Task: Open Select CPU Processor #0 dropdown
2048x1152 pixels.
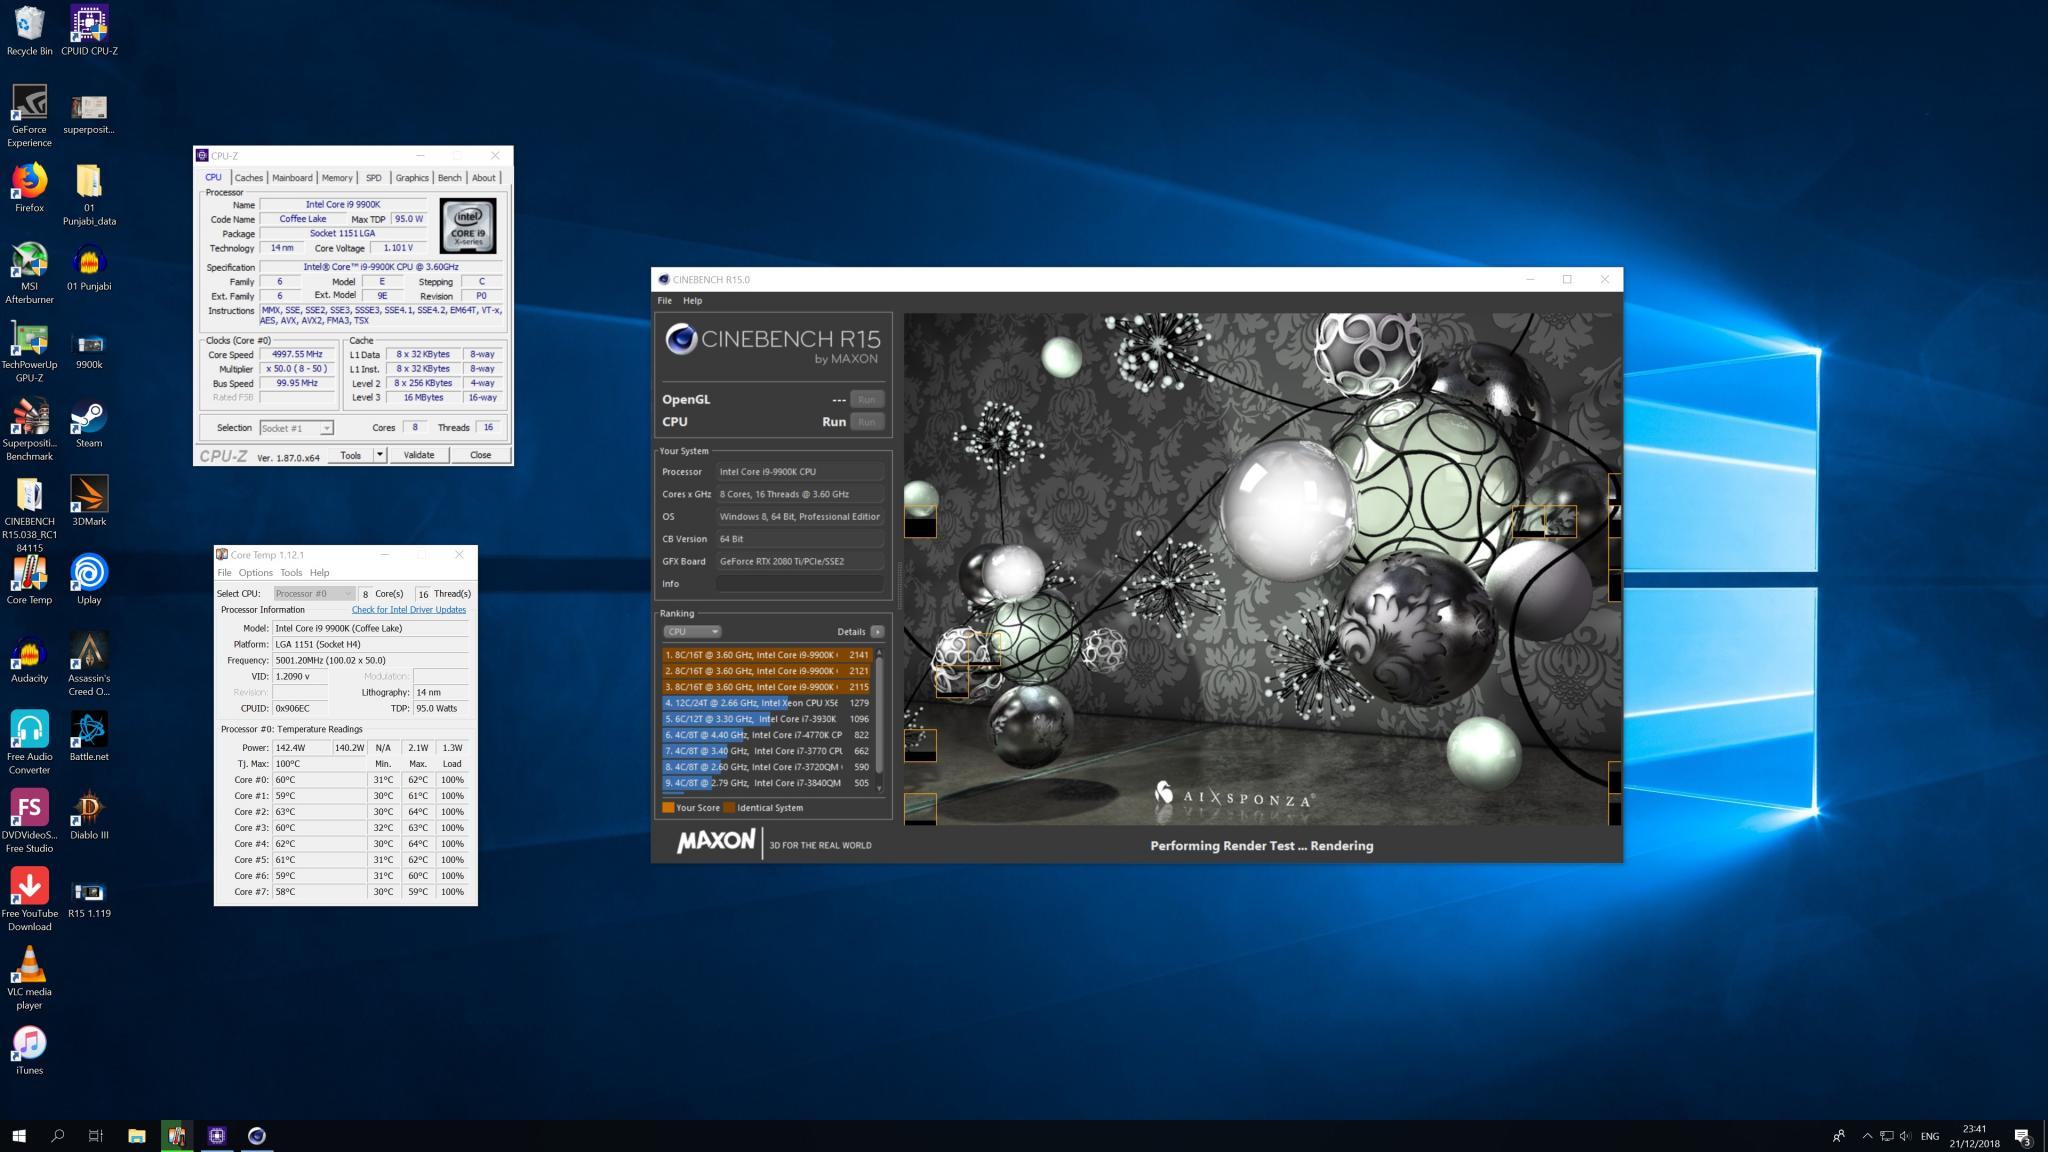Action: click(314, 594)
